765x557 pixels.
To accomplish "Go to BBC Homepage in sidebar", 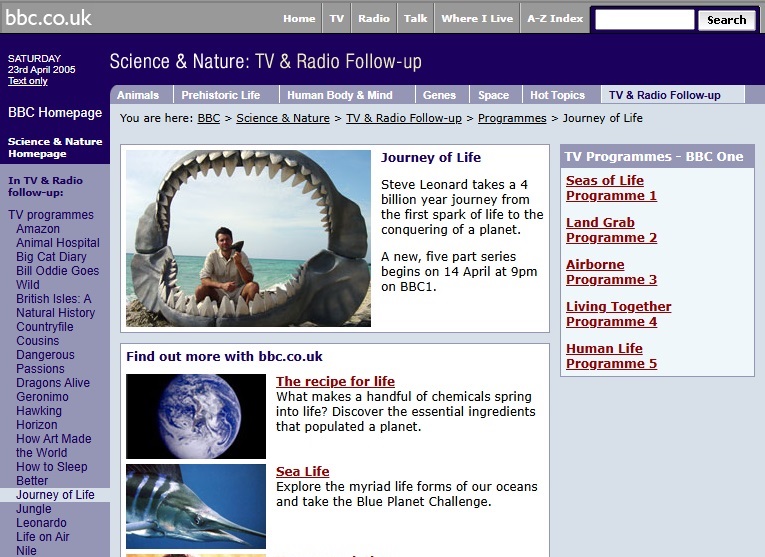I will tap(55, 113).
